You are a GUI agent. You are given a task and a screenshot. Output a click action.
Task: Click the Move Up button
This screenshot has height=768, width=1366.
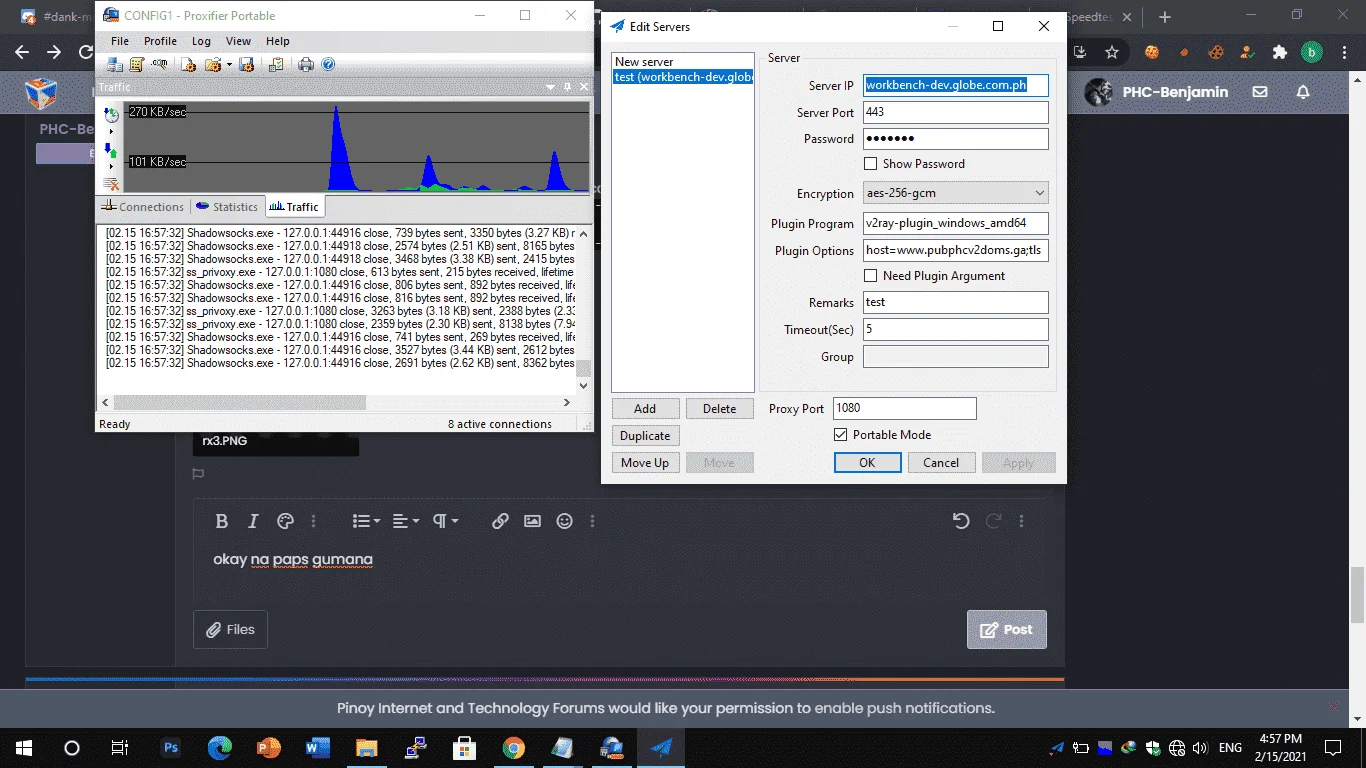(x=645, y=462)
